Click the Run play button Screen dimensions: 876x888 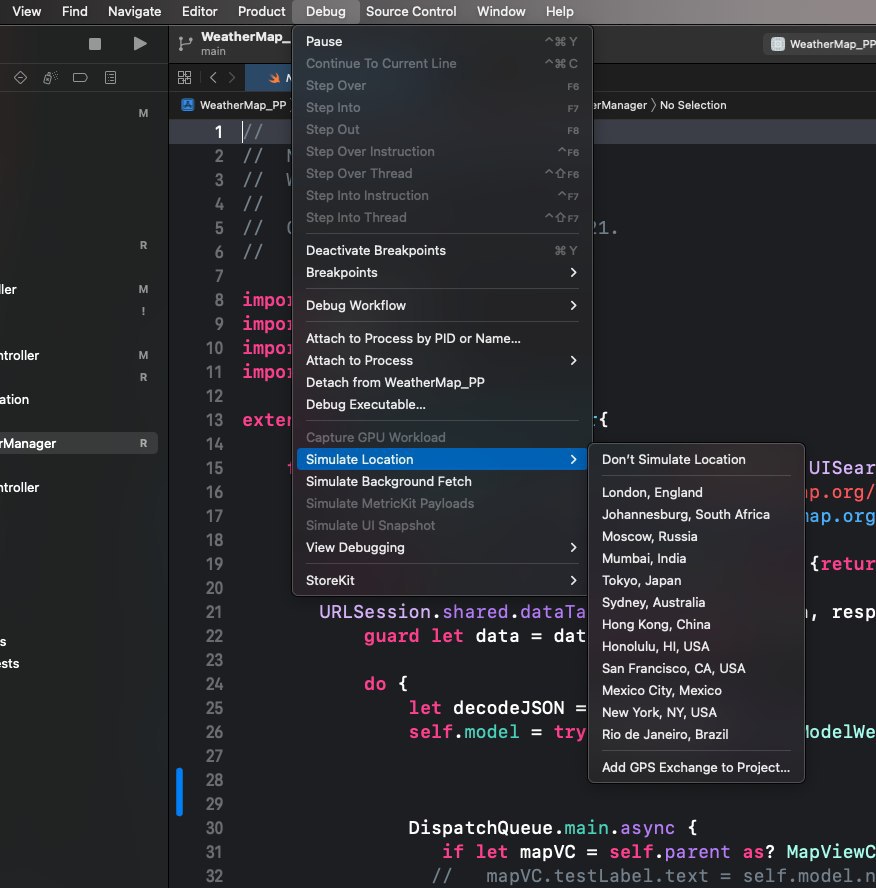(x=140, y=44)
